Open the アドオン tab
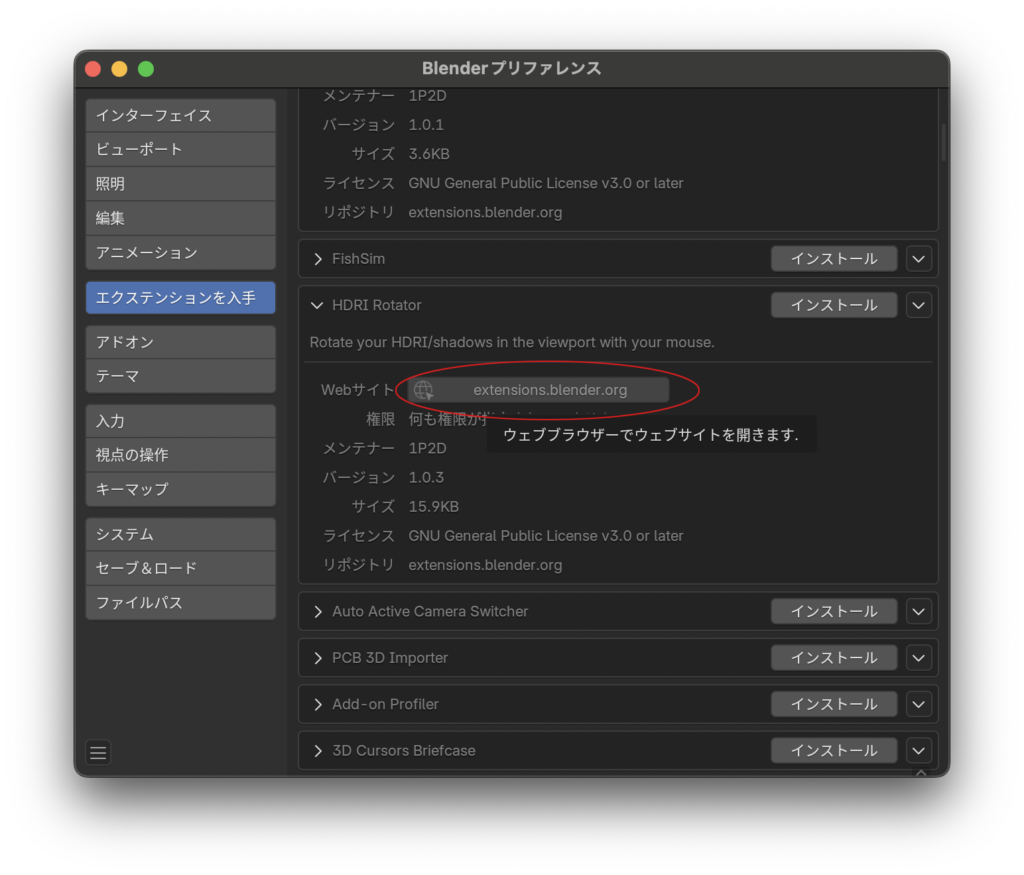 click(180, 342)
